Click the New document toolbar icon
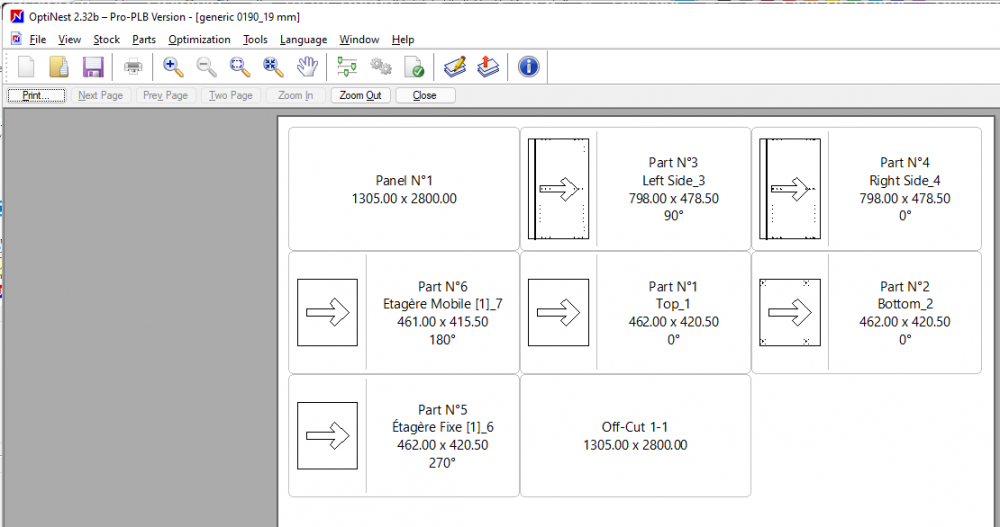The width and height of the screenshot is (1000, 527). click(26, 66)
